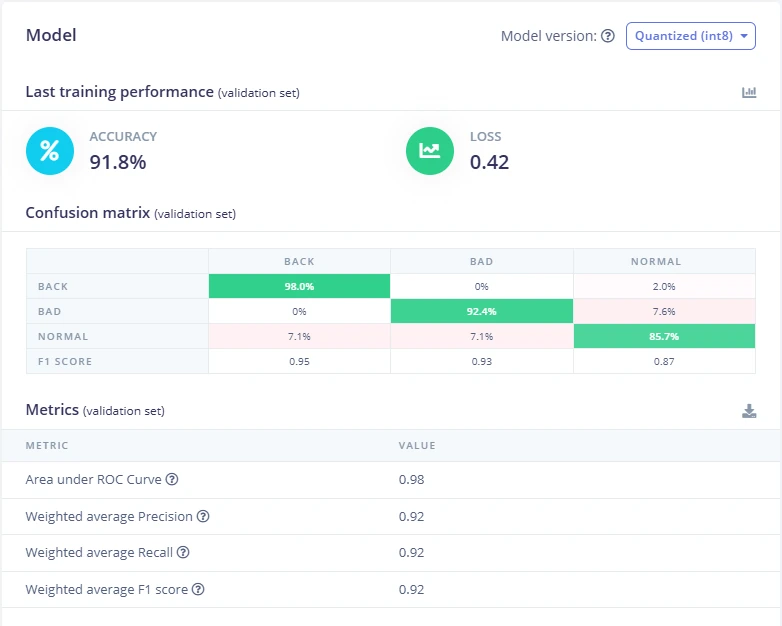This screenshot has width=782, height=626.
Task: Click the Weighted average Recall value 0.92
Action: click(411, 552)
